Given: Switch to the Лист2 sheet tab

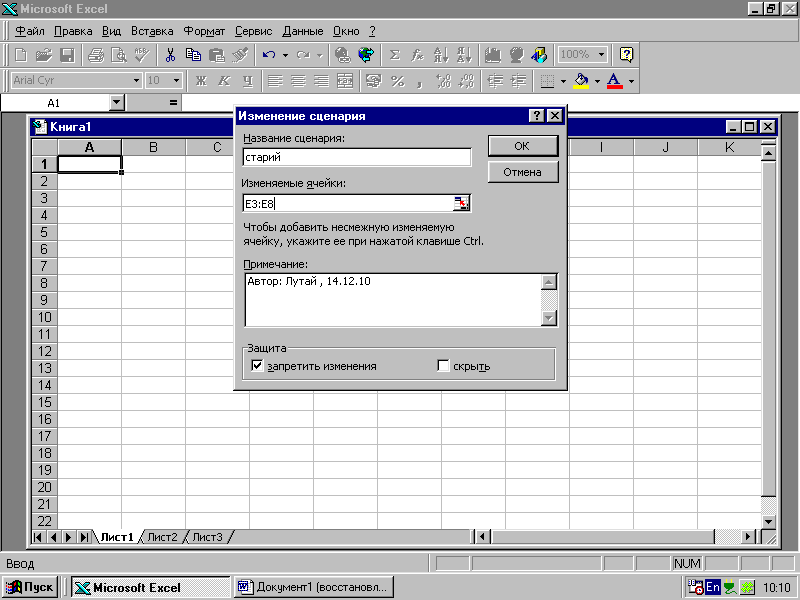Looking at the screenshot, I should pos(162,537).
